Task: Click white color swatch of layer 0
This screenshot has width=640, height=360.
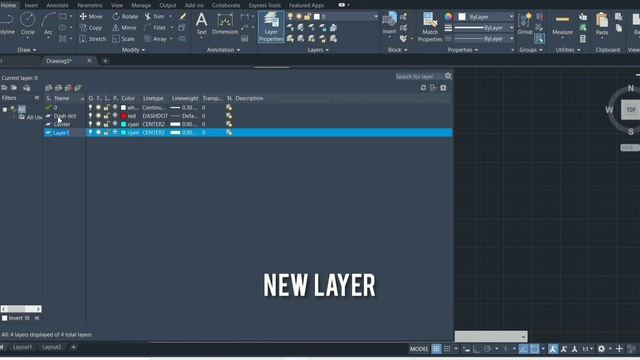Action: (124, 107)
